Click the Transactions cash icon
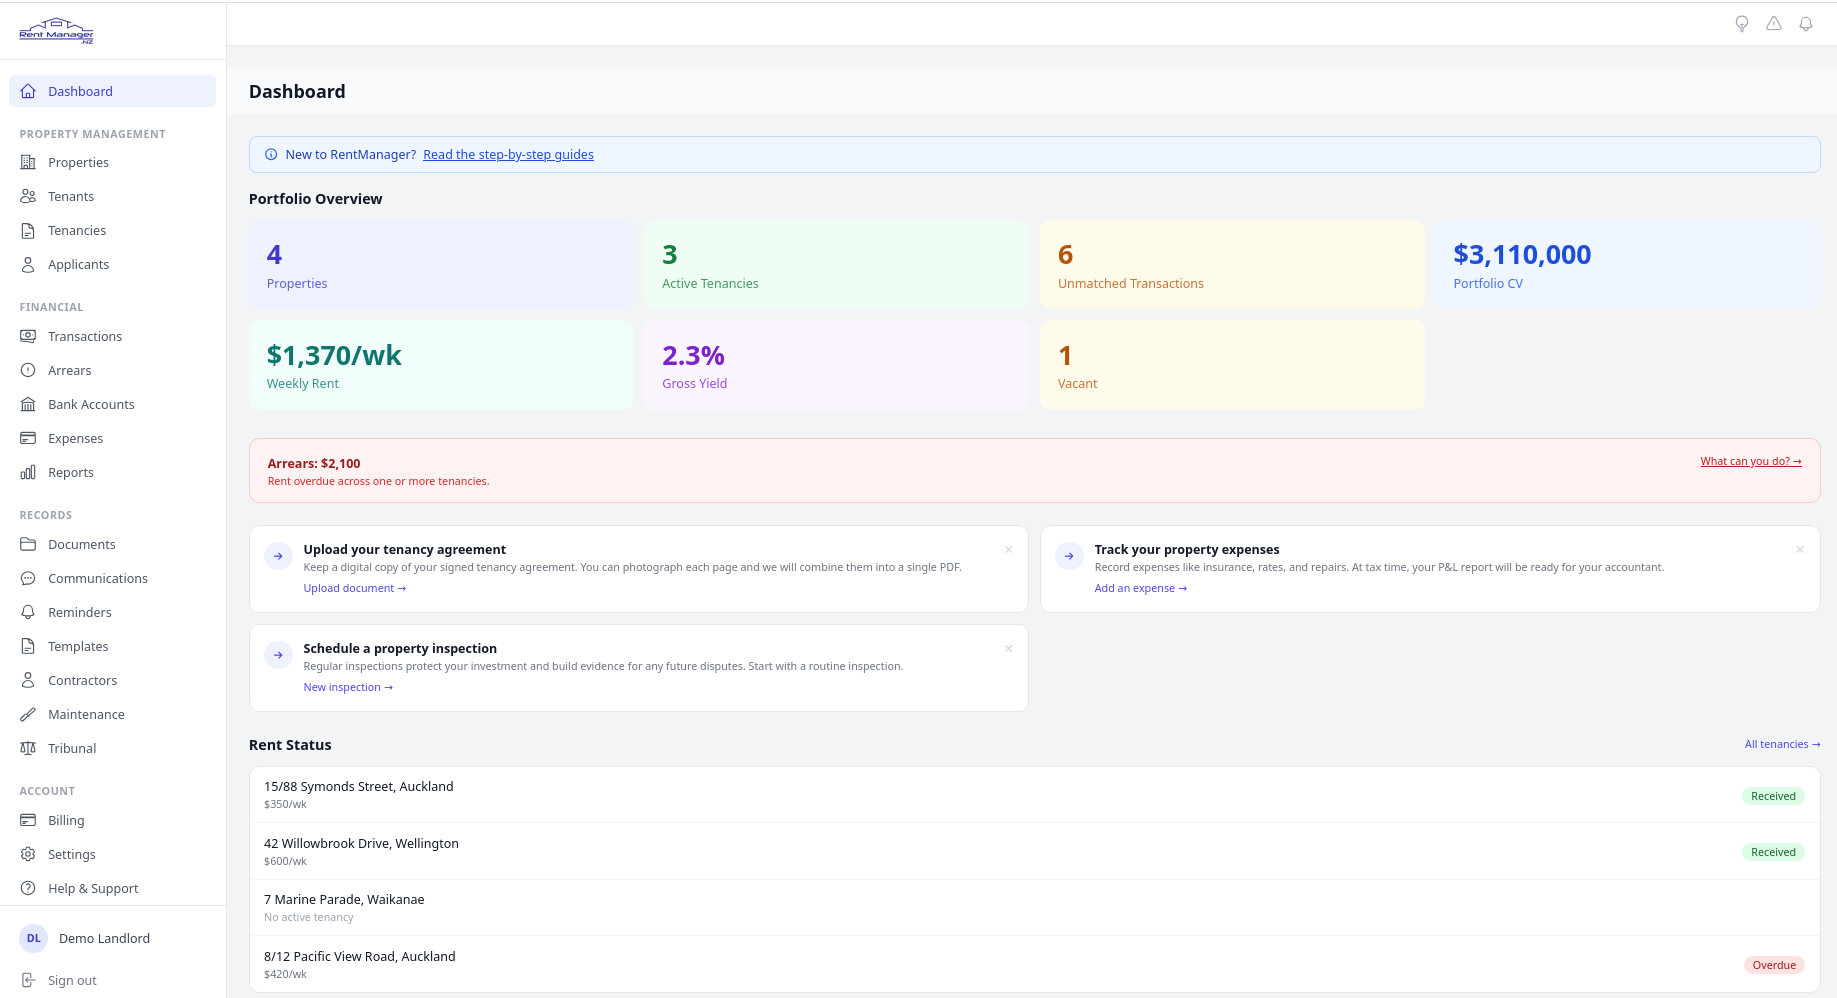1837x998 pixels. click(x=28, y=336)
